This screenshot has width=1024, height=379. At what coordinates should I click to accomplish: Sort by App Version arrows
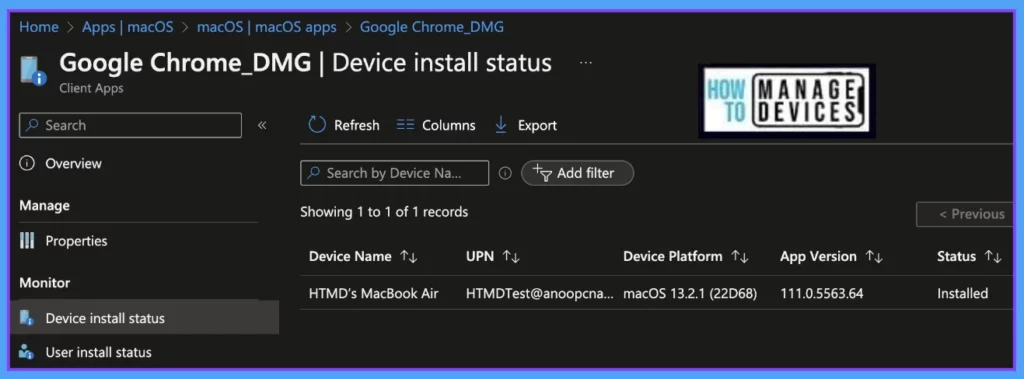coord(874,257)
